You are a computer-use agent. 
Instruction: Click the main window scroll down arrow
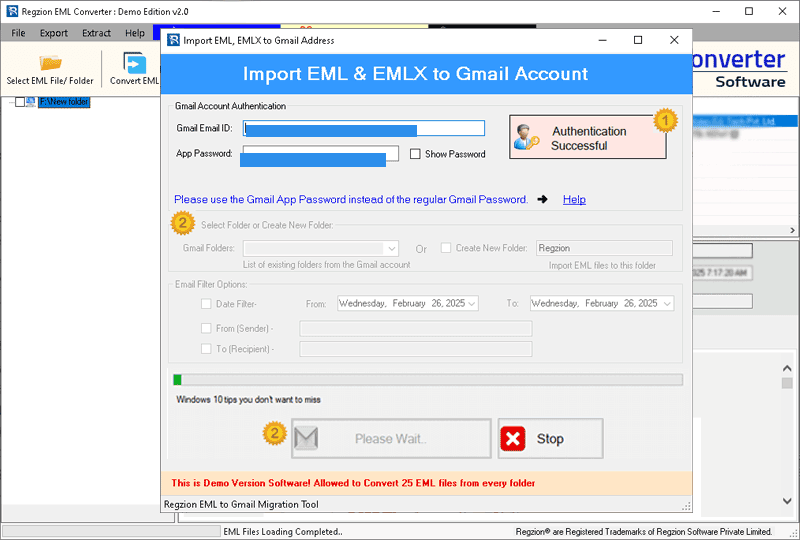[x=787, y=501]
